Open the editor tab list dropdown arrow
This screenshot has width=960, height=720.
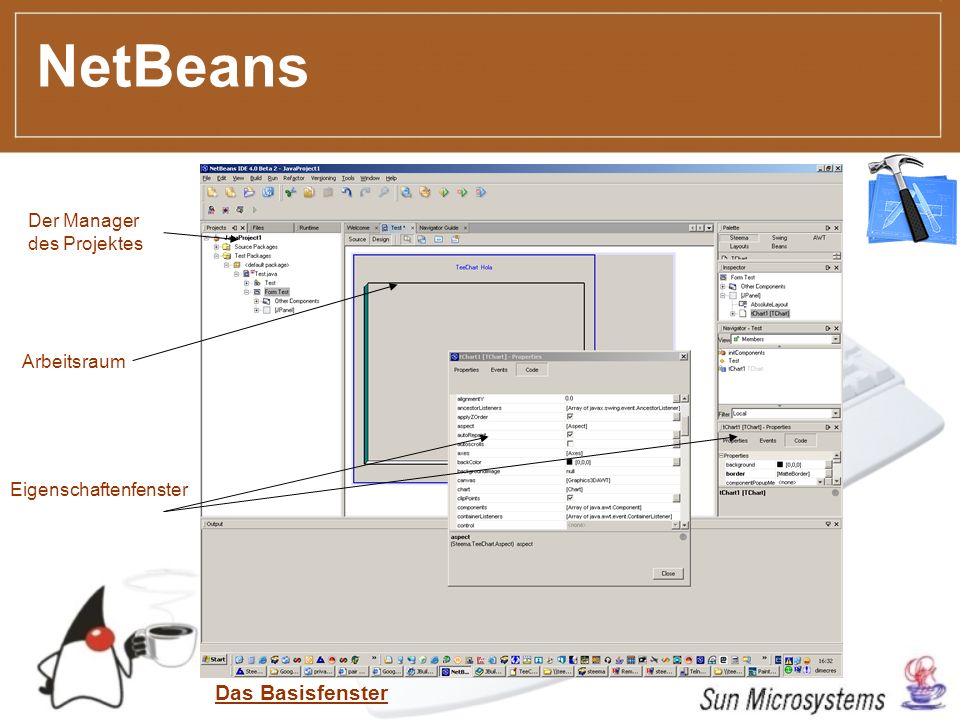tap(710, 228)
